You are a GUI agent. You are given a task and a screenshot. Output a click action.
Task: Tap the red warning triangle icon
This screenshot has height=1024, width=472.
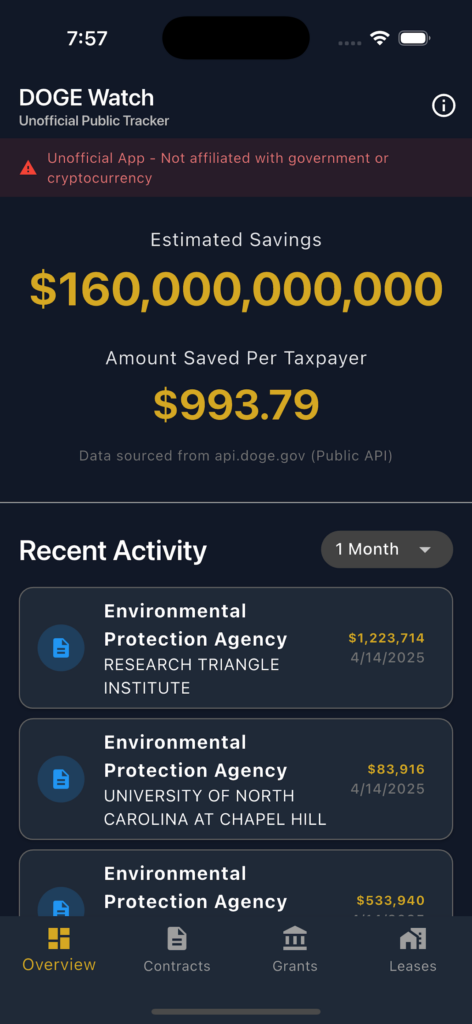click(28, 168)
